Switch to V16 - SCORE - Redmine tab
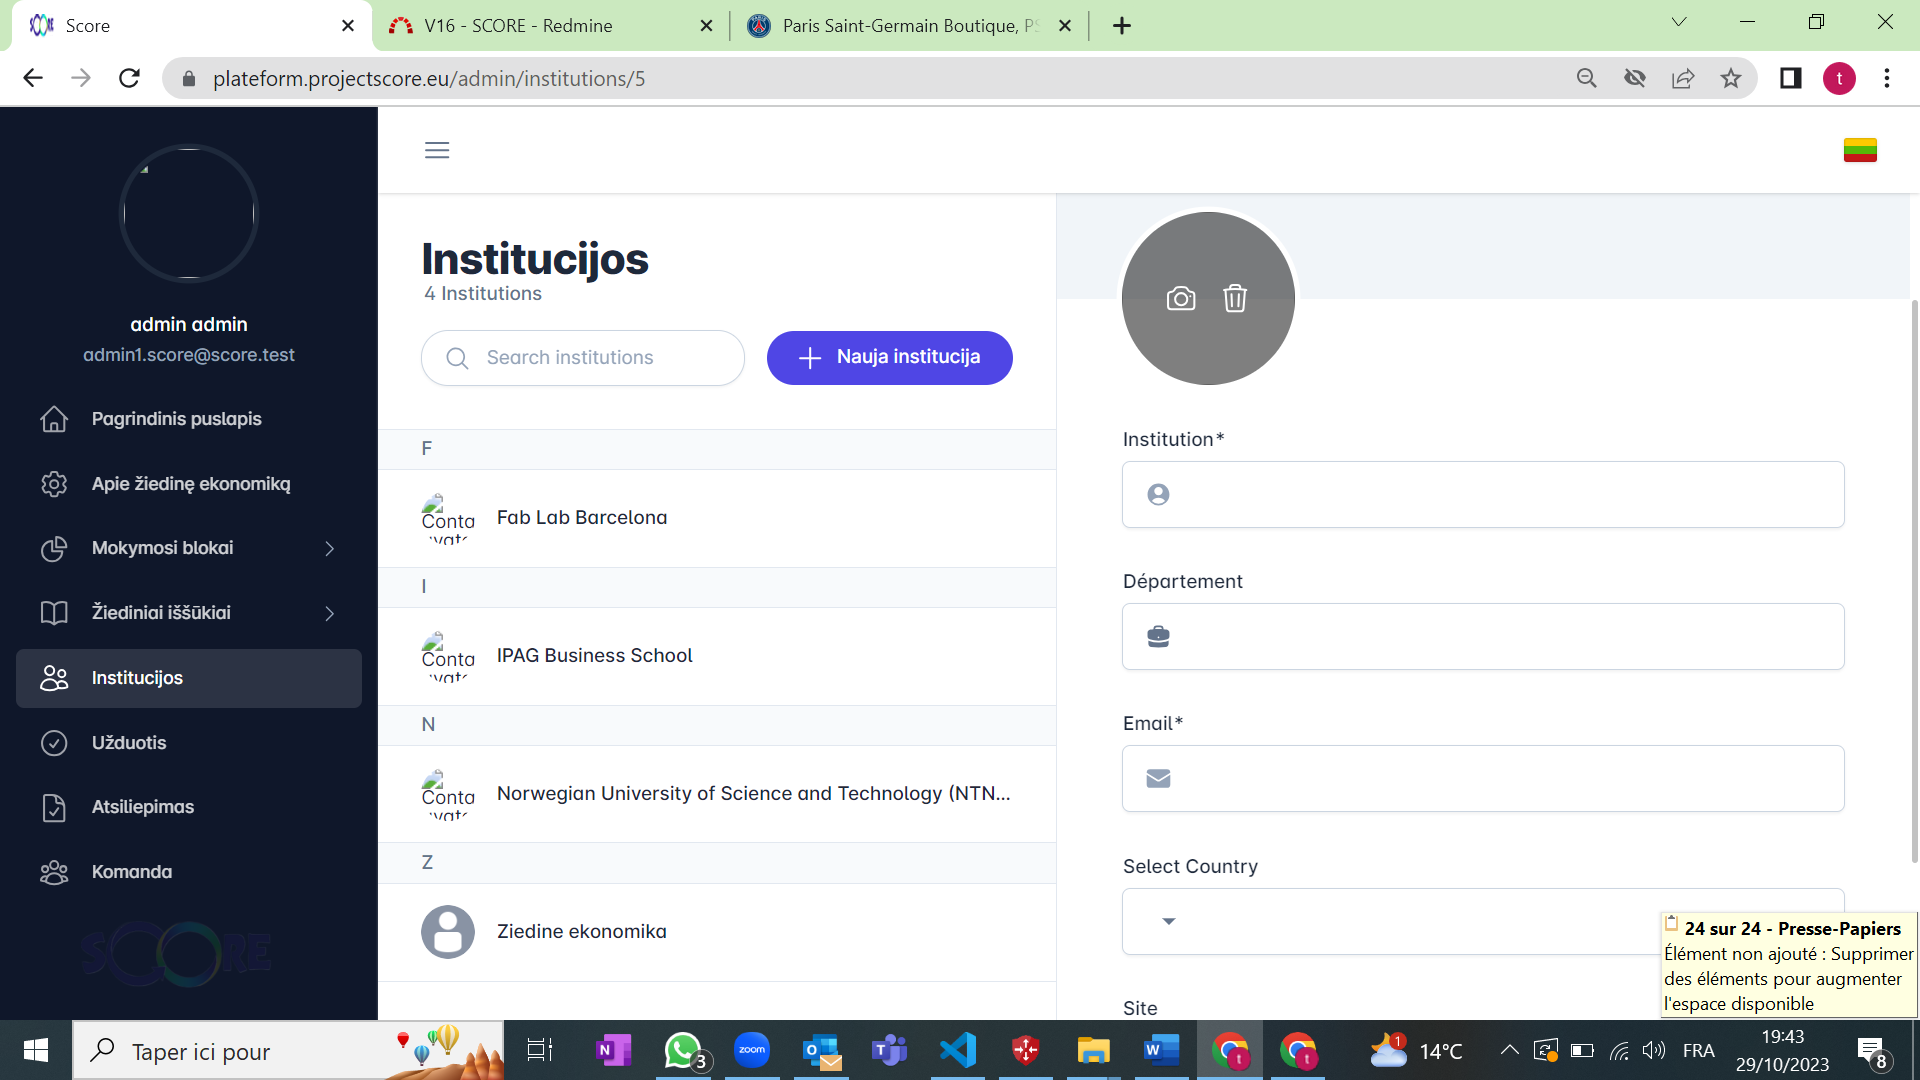 point(518,26)
